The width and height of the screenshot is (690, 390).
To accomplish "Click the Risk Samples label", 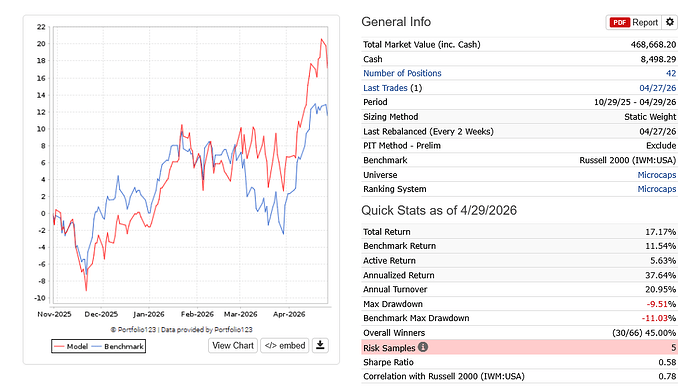I will point(389,348).
